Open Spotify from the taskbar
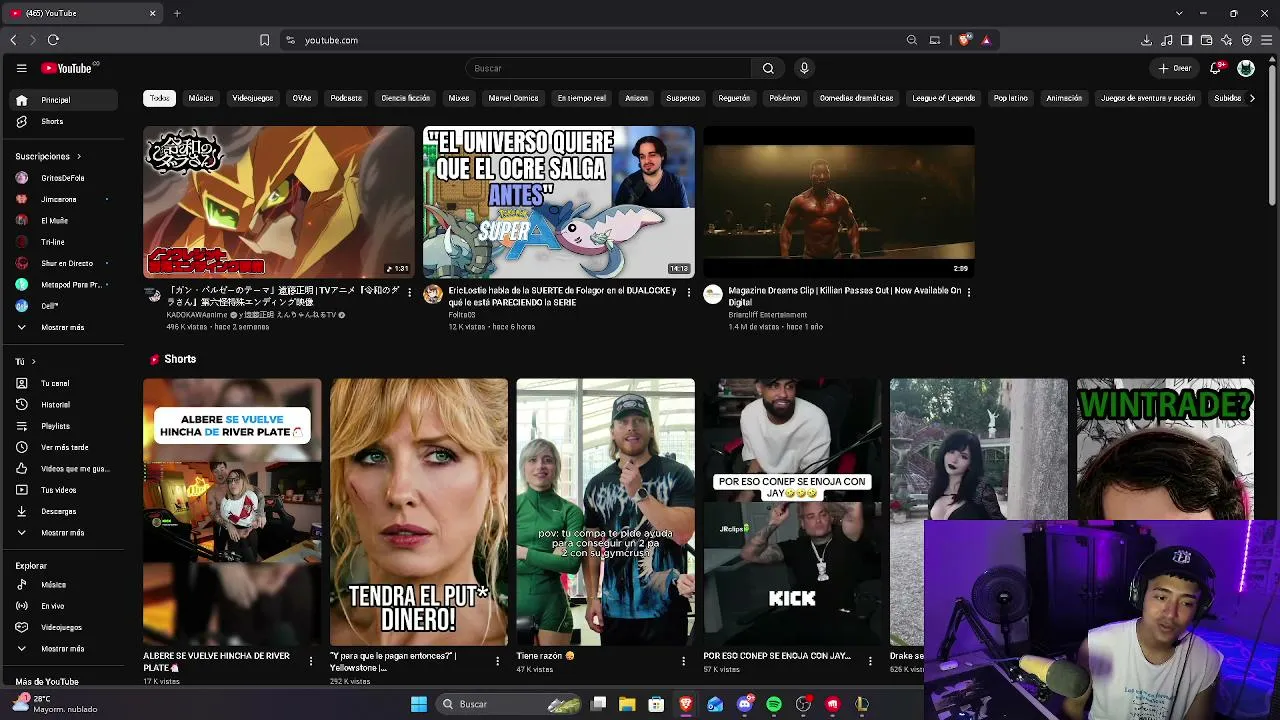This screenshot has height=720, width=1280. point(774,704)
